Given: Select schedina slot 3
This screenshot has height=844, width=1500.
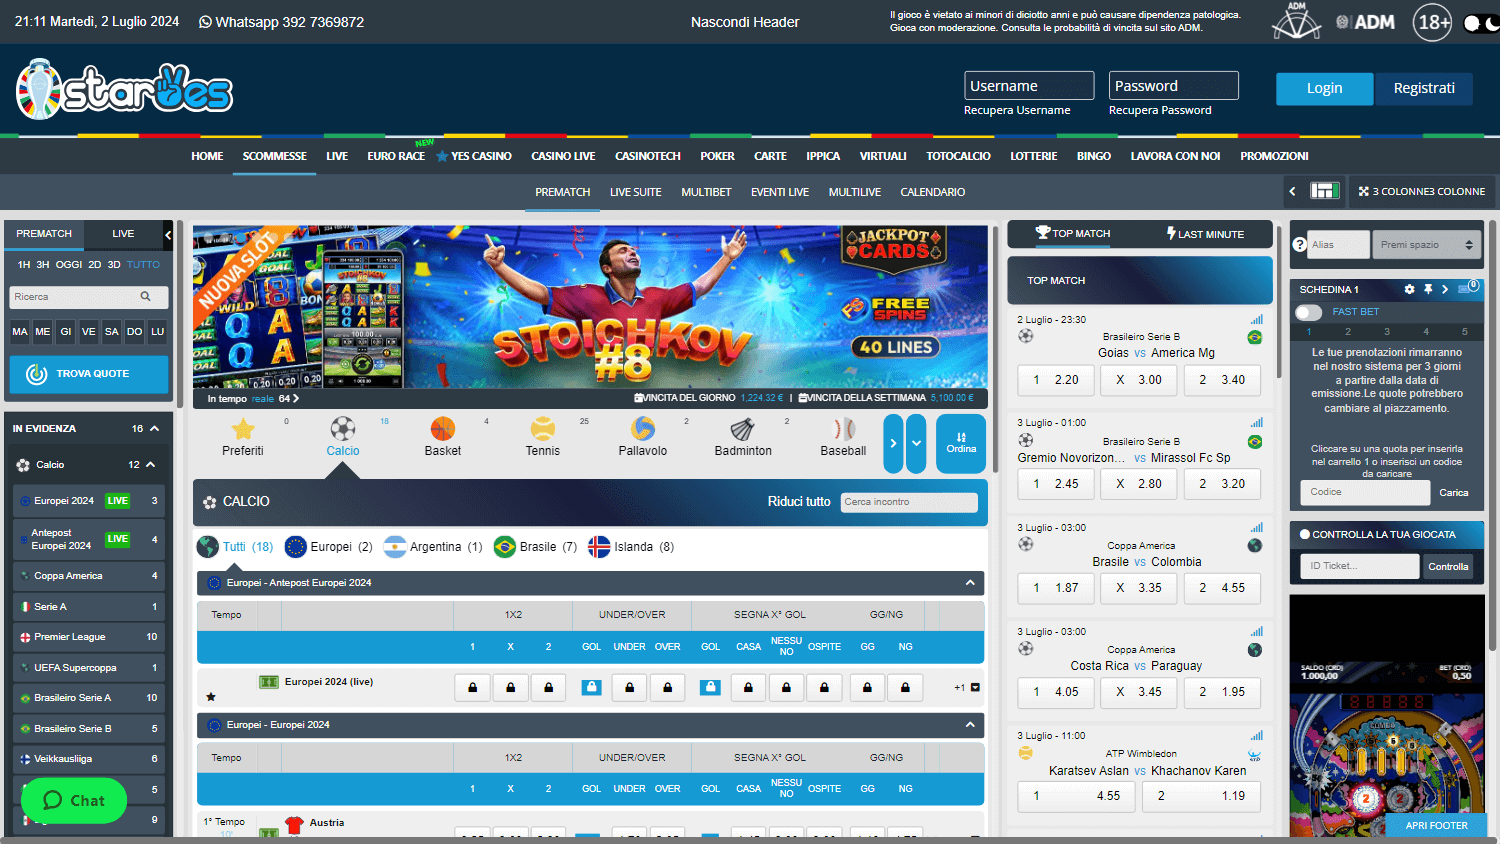Looking at the screenshot, I should [x=1386, y=331].
